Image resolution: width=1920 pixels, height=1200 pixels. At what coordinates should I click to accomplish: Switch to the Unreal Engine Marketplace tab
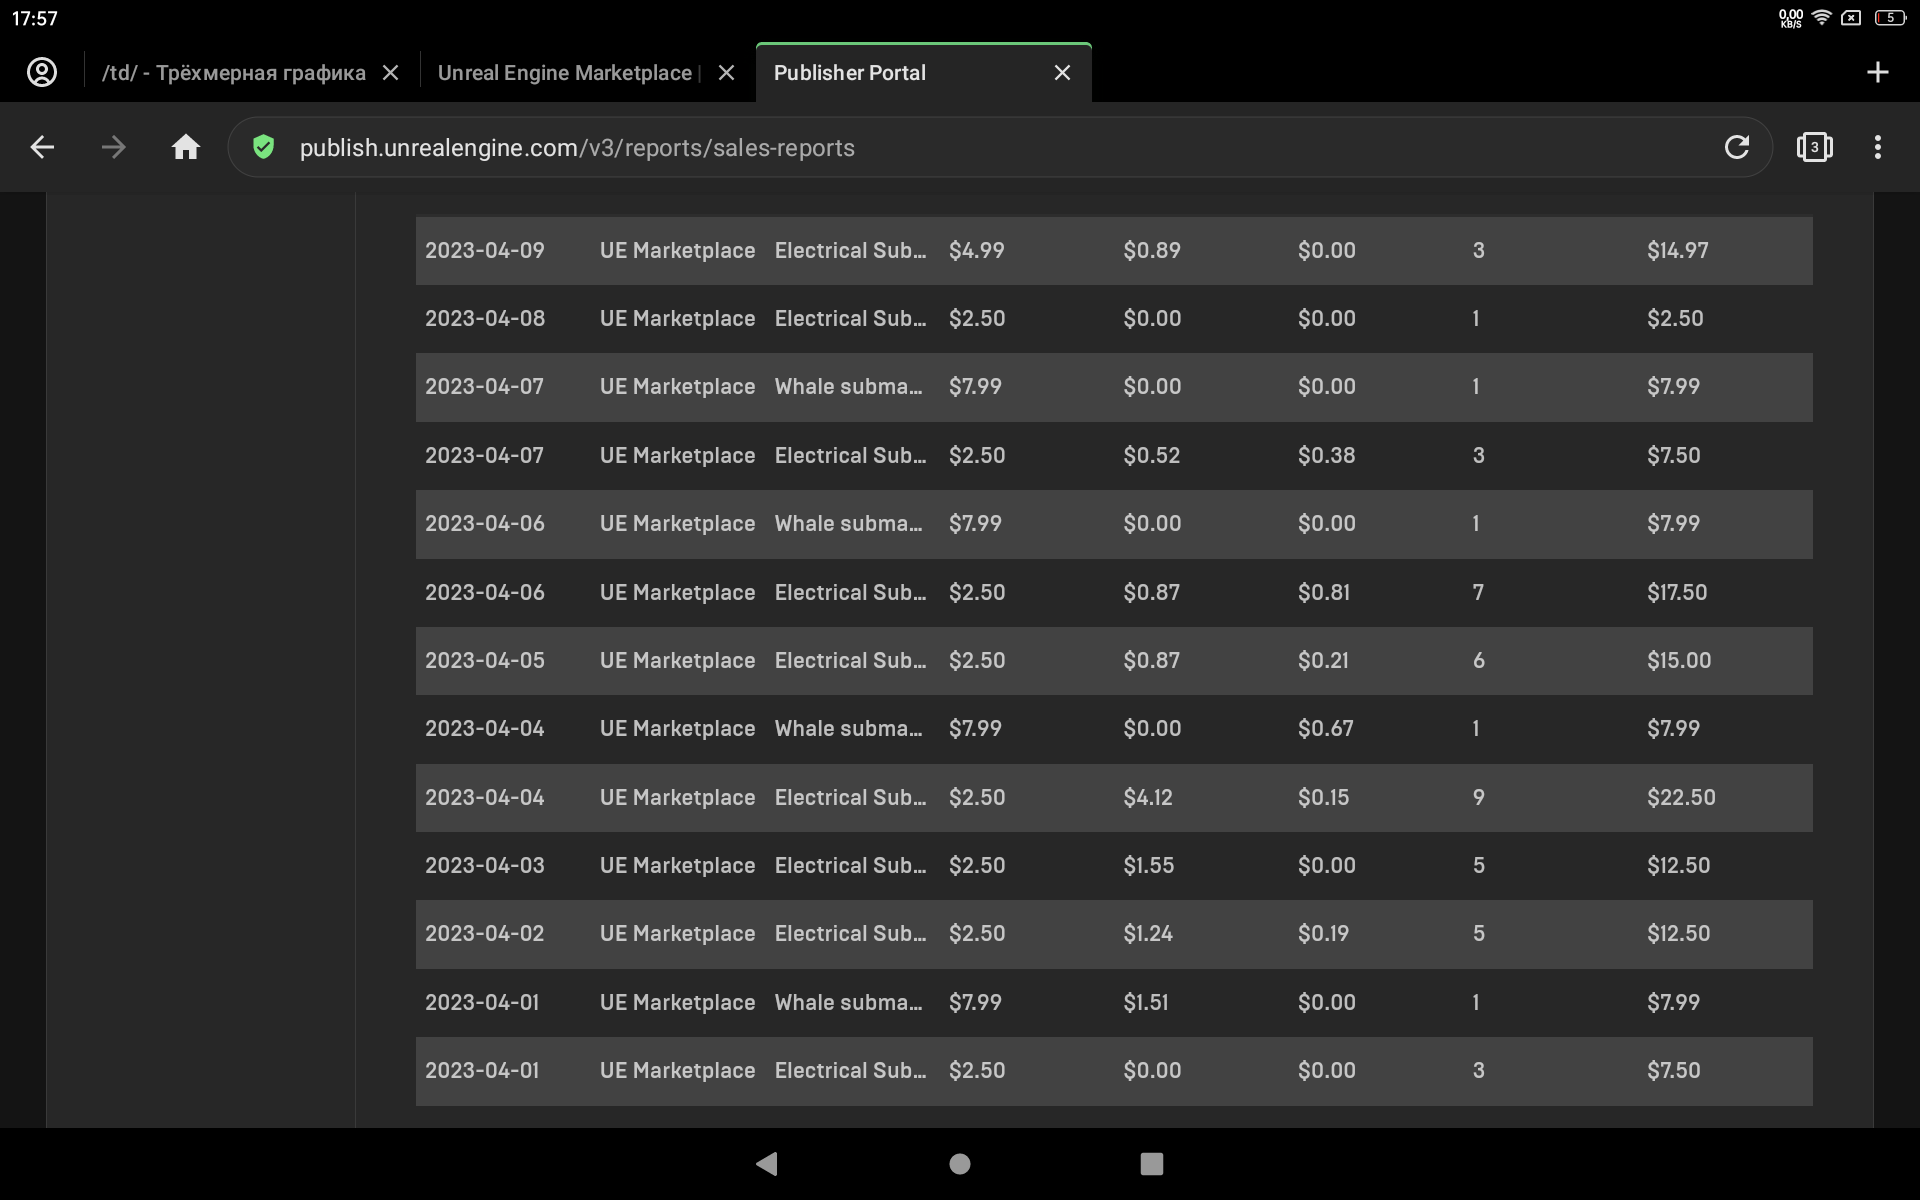[x=565, y=73]
